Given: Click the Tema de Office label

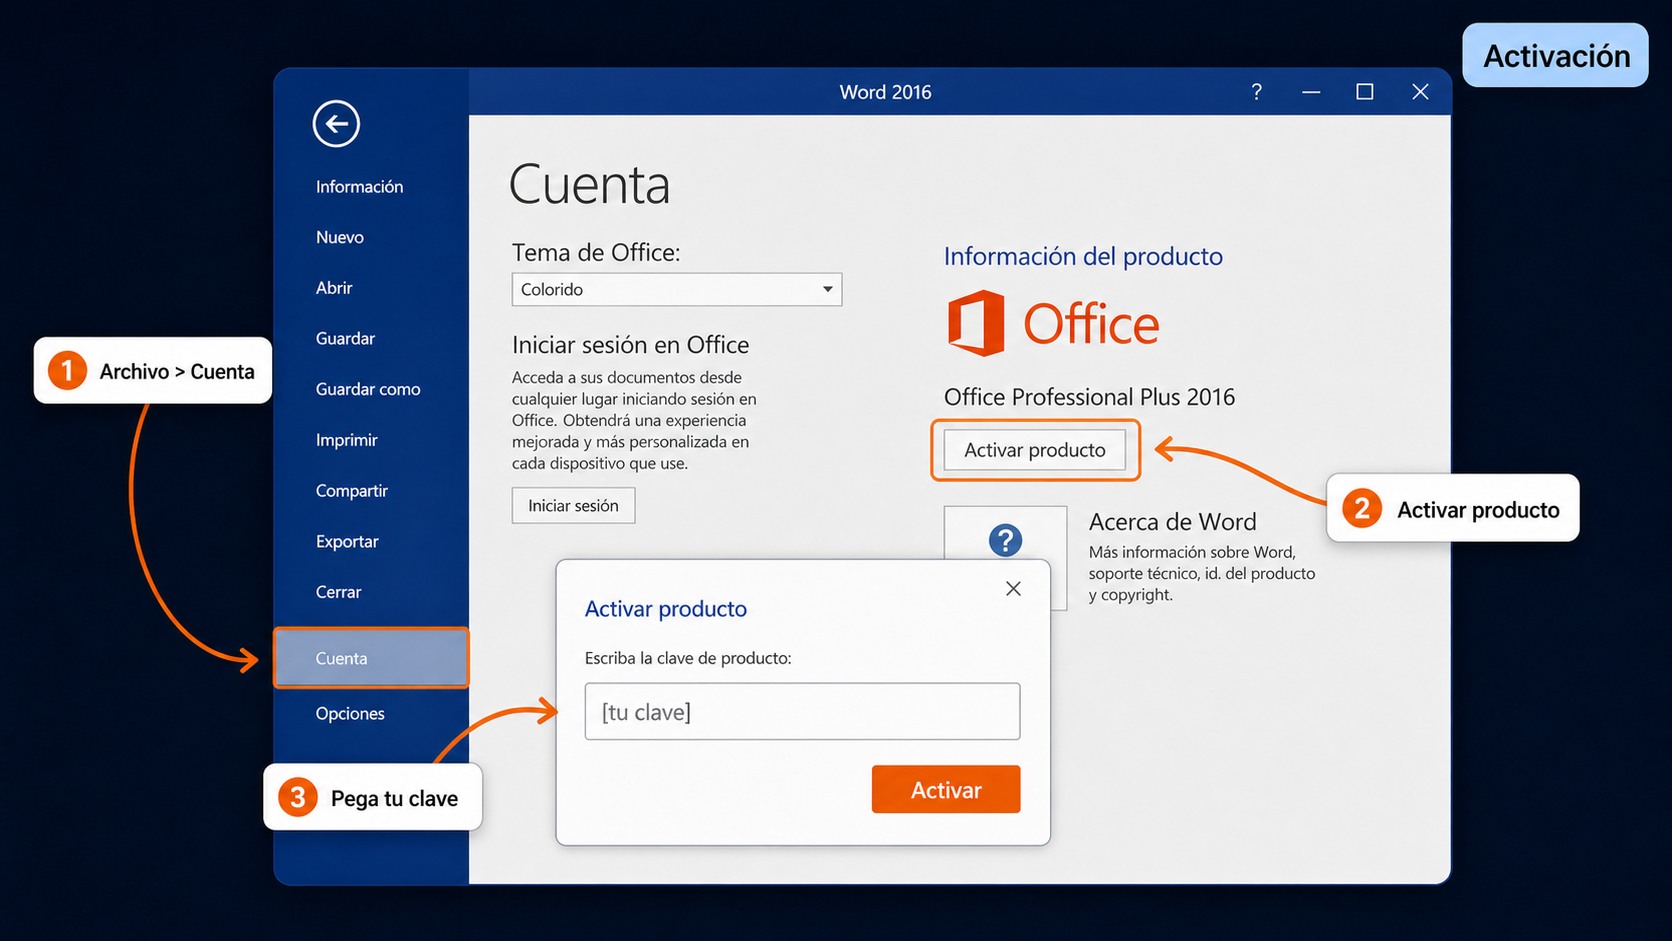Looking at the screenshot, I should (596, 252).
